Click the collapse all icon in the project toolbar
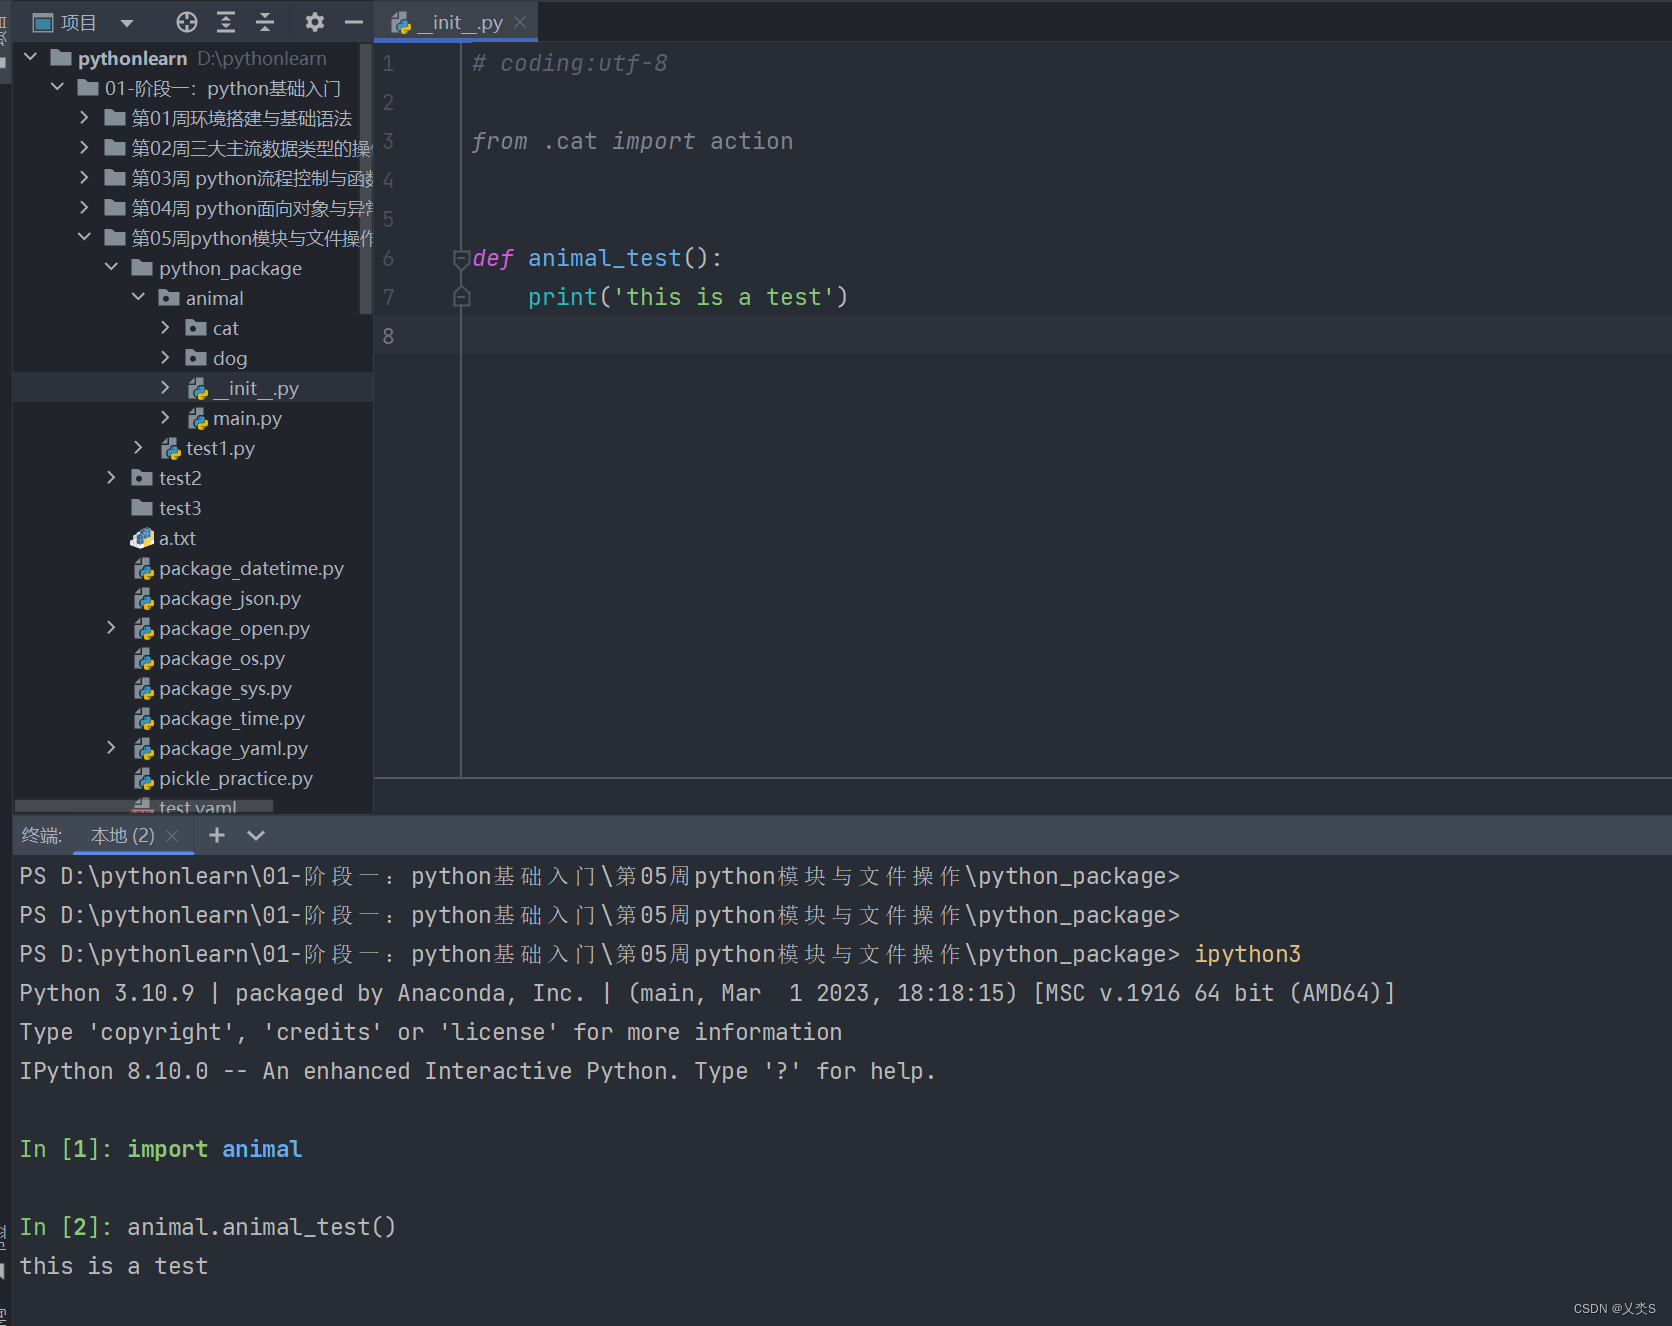 pyautogui.click(x=265, y=22)
